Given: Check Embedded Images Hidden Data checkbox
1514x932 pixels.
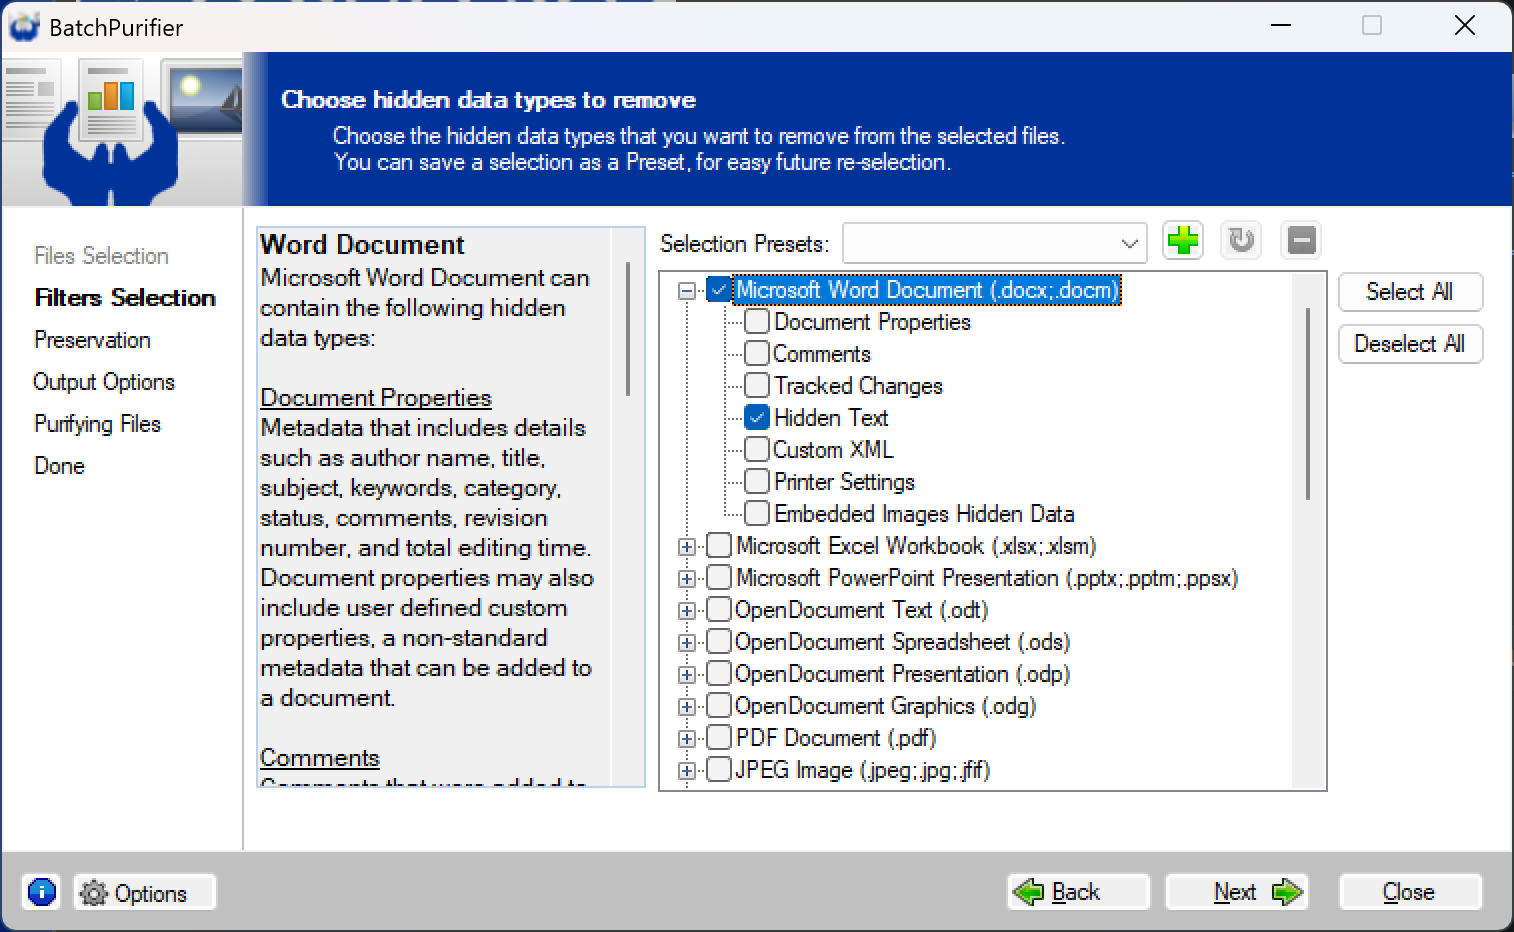Looking at the screenshot, I should (757, 514).
